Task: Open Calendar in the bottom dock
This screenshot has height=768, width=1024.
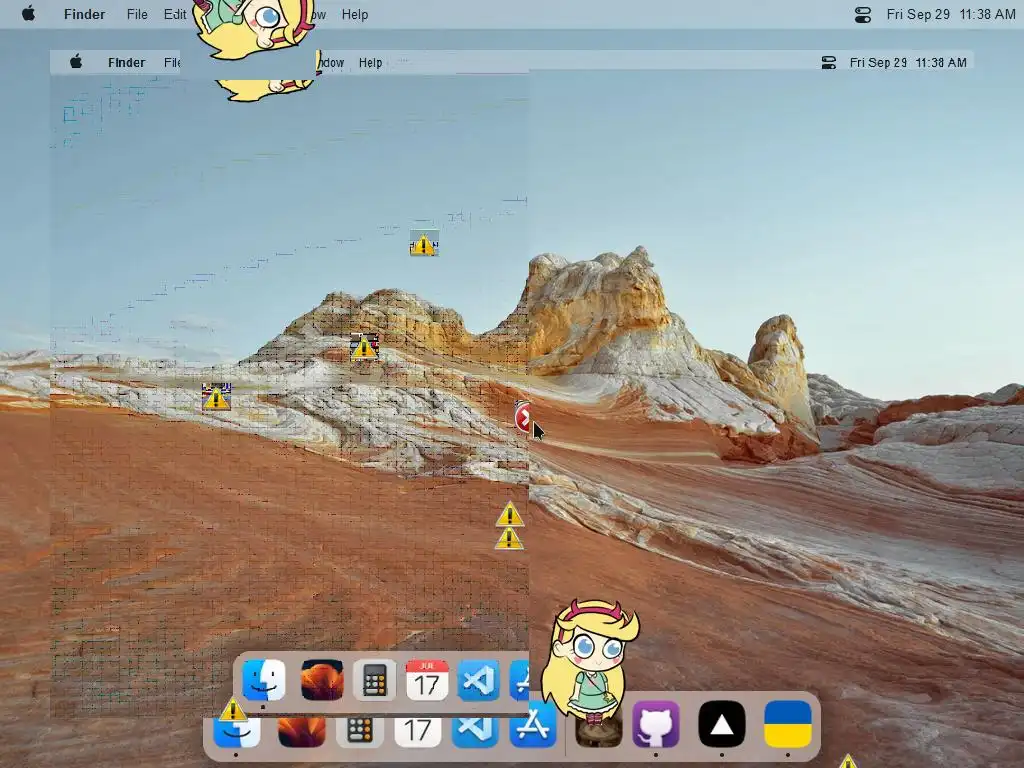Action: pyautogui.click(x=417, y=731)
